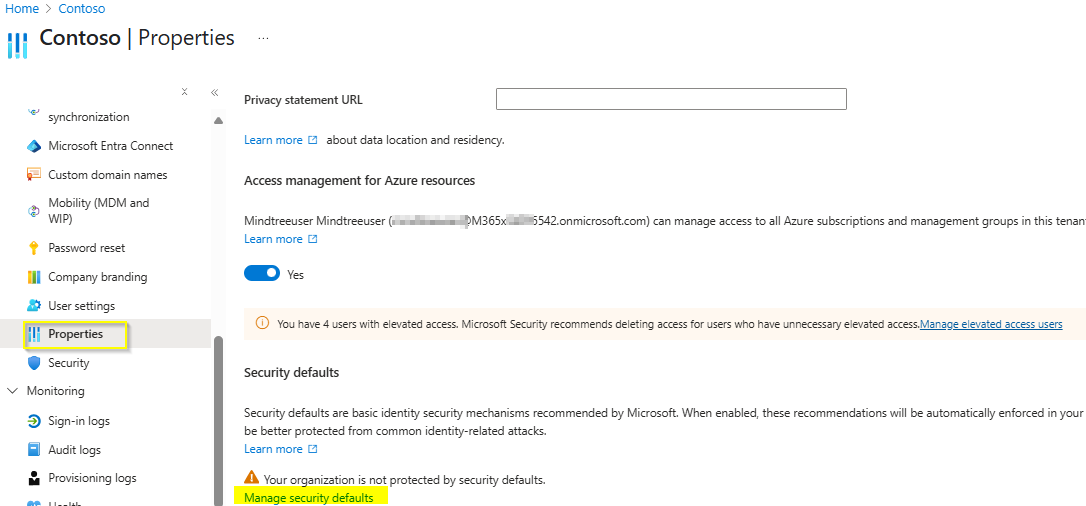Open Learn more under access management
Screen dimensions: 1086x506
[273, 239]
